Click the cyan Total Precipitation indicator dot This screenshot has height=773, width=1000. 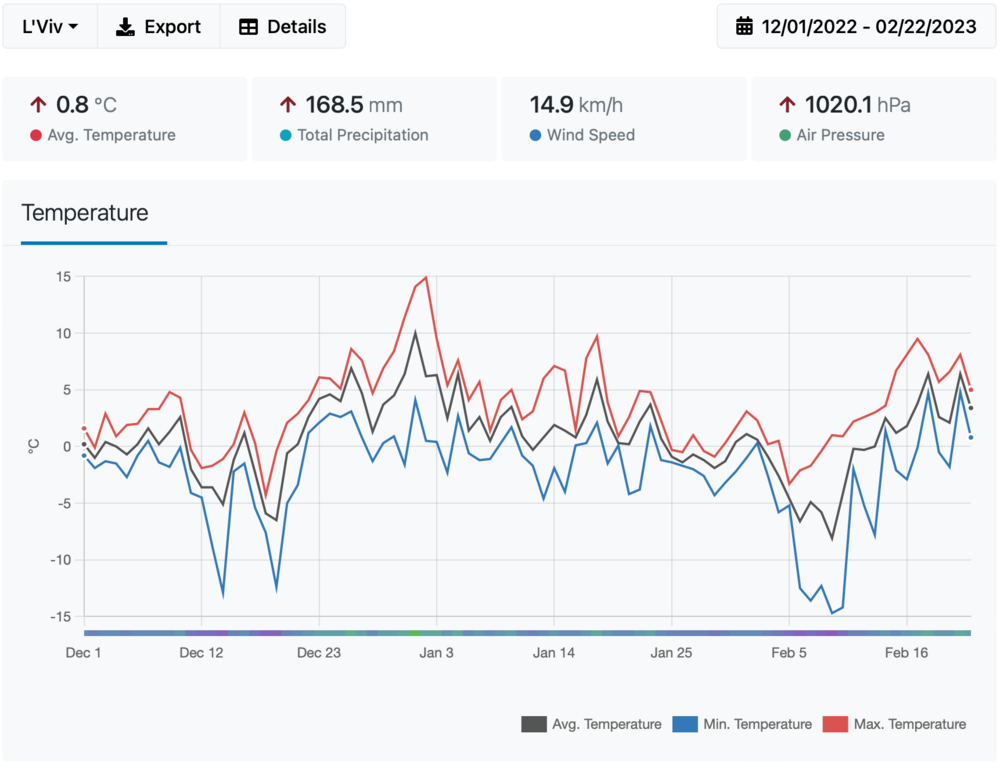(286, 135)
